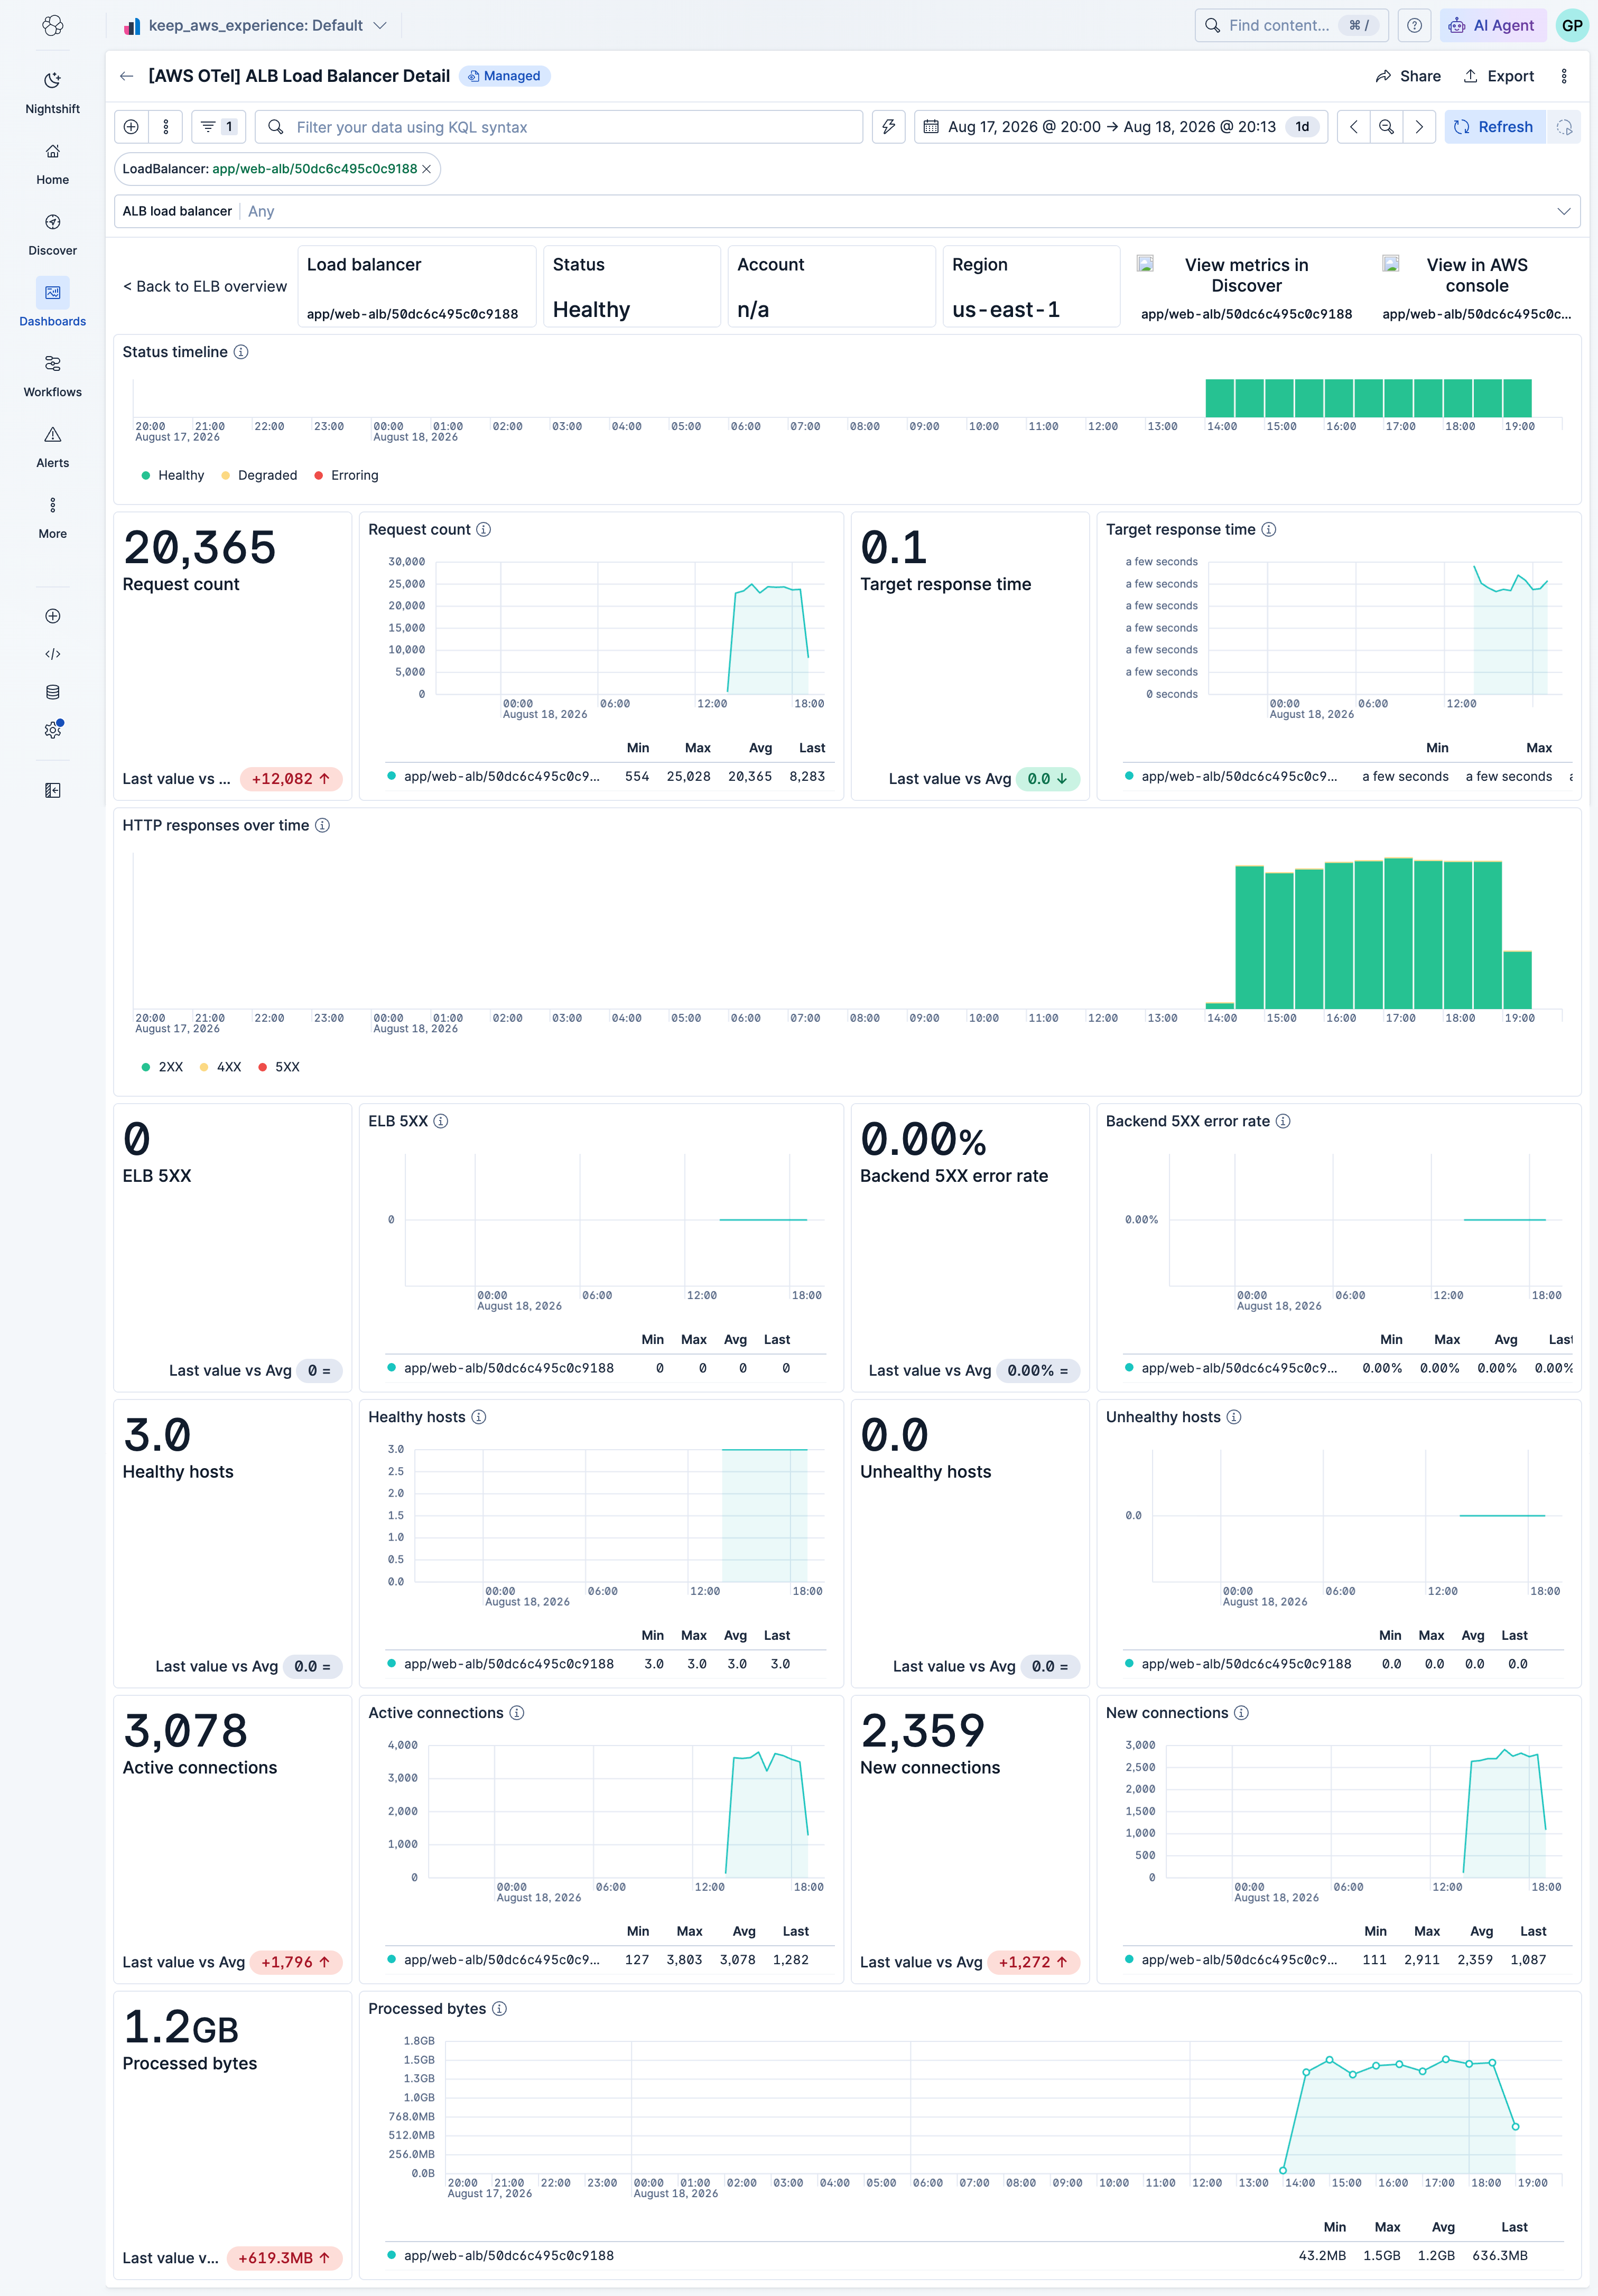Open Nightshift in the sidebar
Viewport: 1598px width, 2296px height.
coord(53,92)
